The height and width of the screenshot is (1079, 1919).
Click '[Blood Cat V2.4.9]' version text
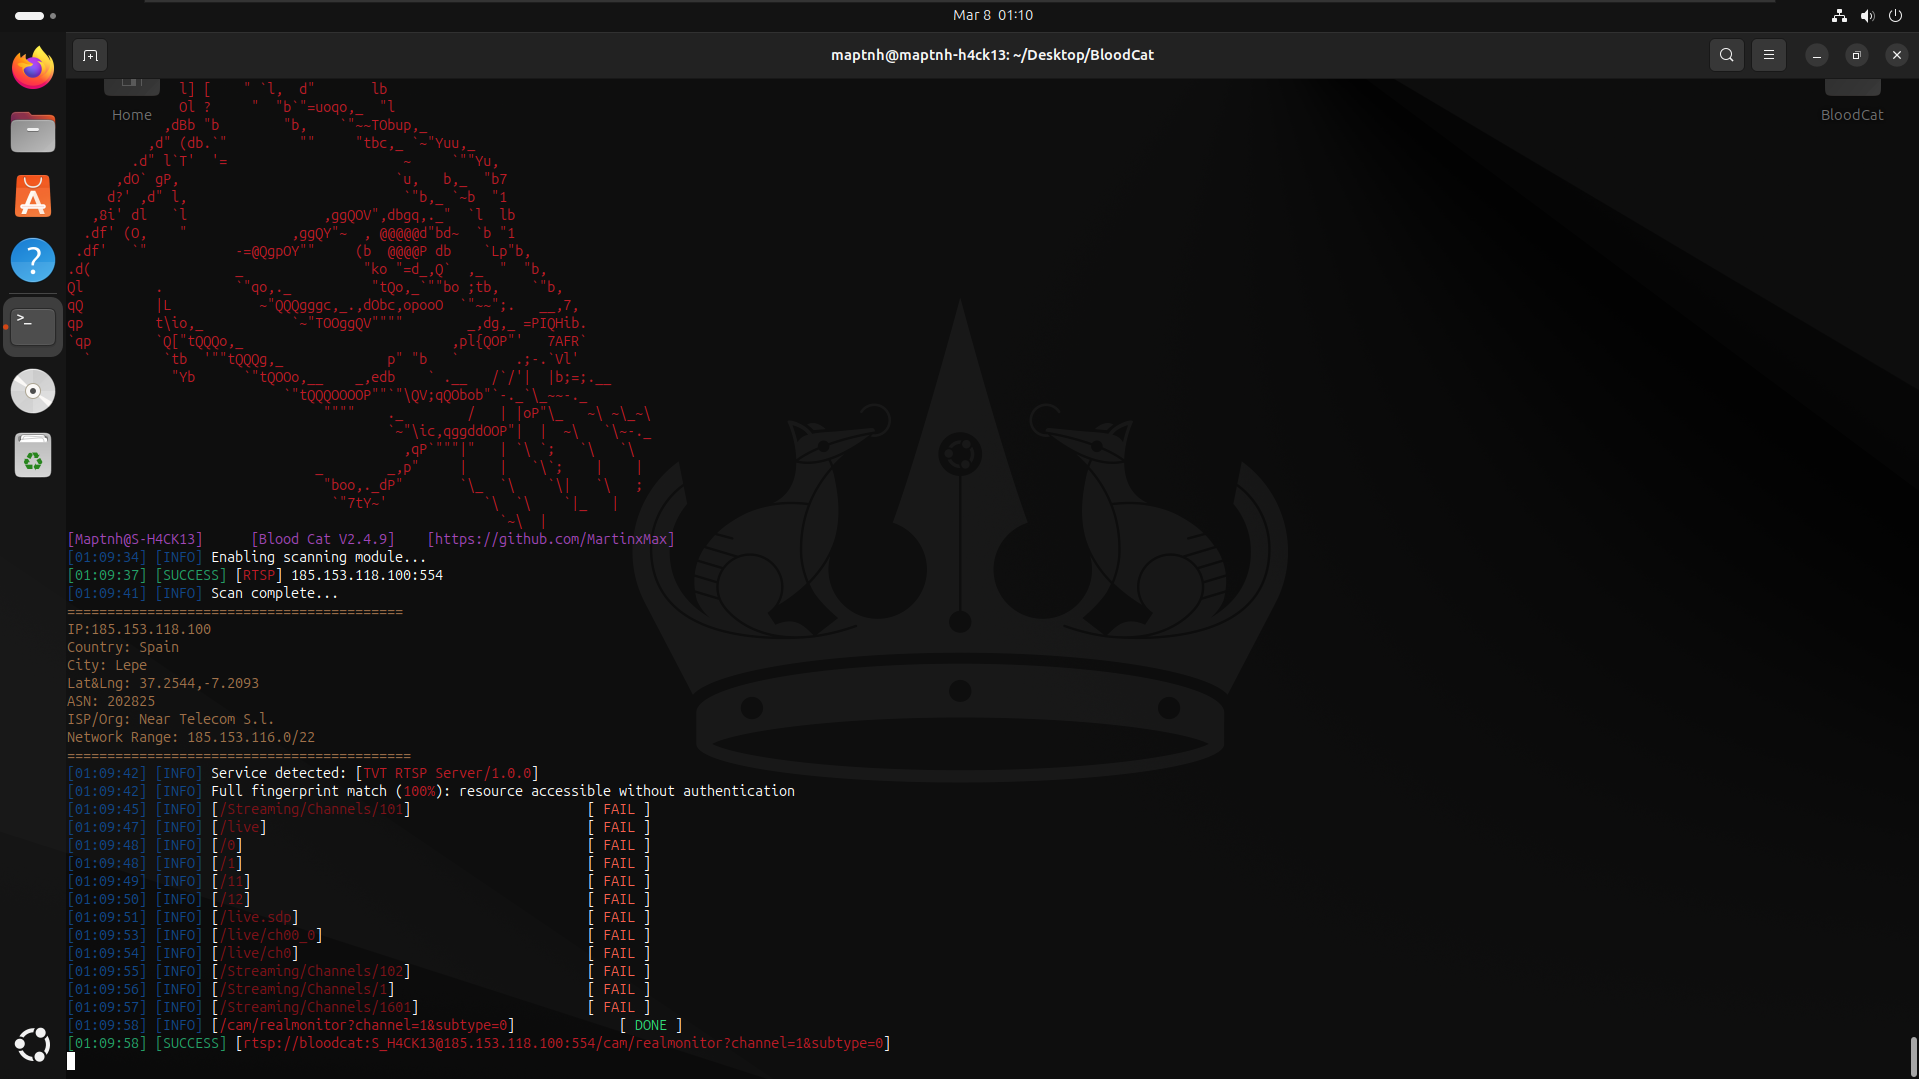[323, 539]
